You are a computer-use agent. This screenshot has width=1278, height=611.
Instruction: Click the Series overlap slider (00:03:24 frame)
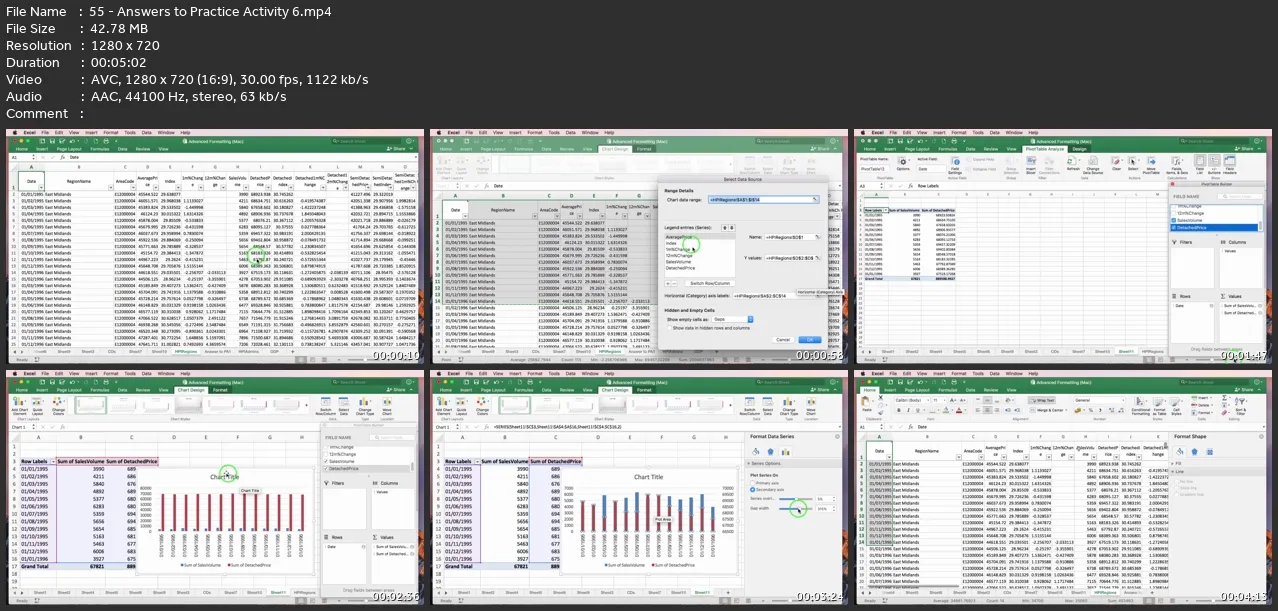click(x=795, y=499)
